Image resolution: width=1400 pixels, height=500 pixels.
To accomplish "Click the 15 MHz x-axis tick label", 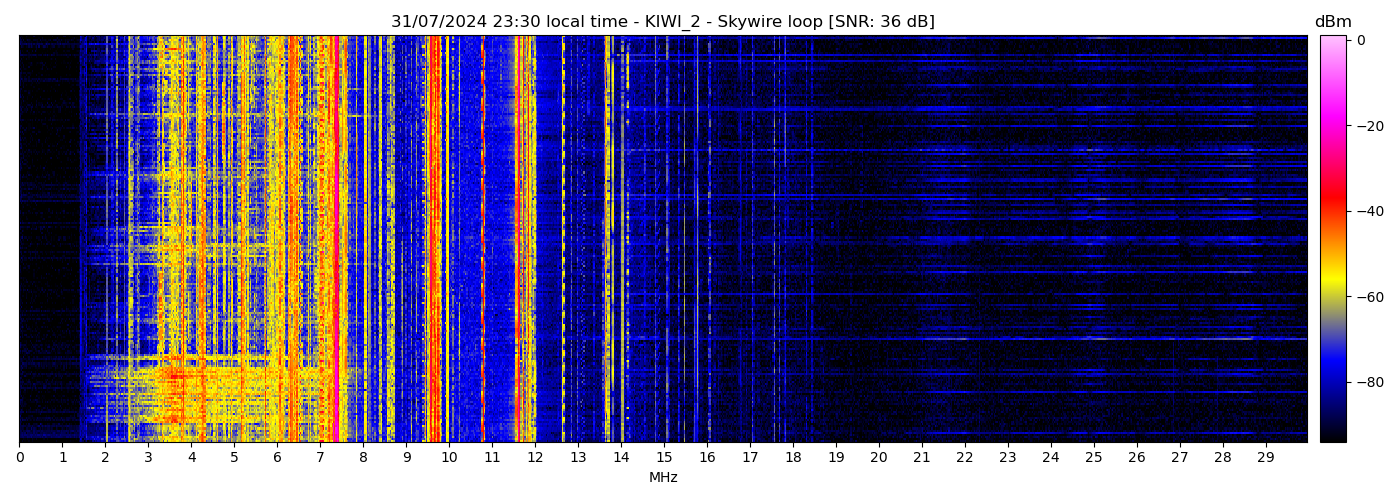I will pos(664,458).
